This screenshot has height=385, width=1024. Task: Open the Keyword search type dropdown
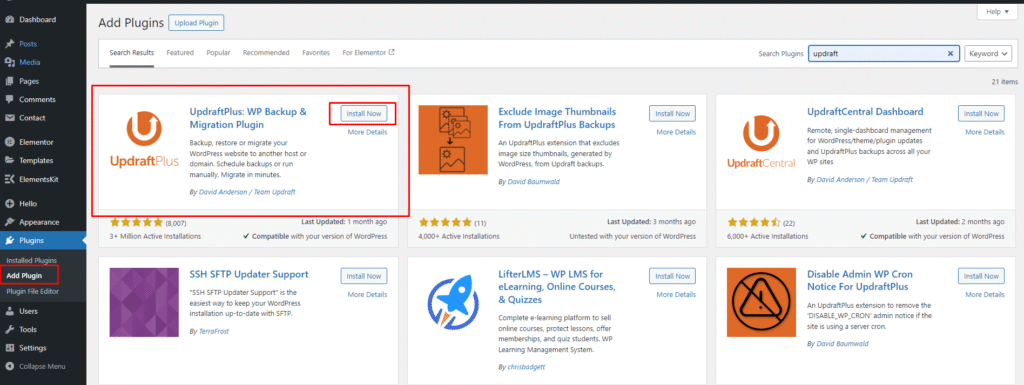click(989, 54)
